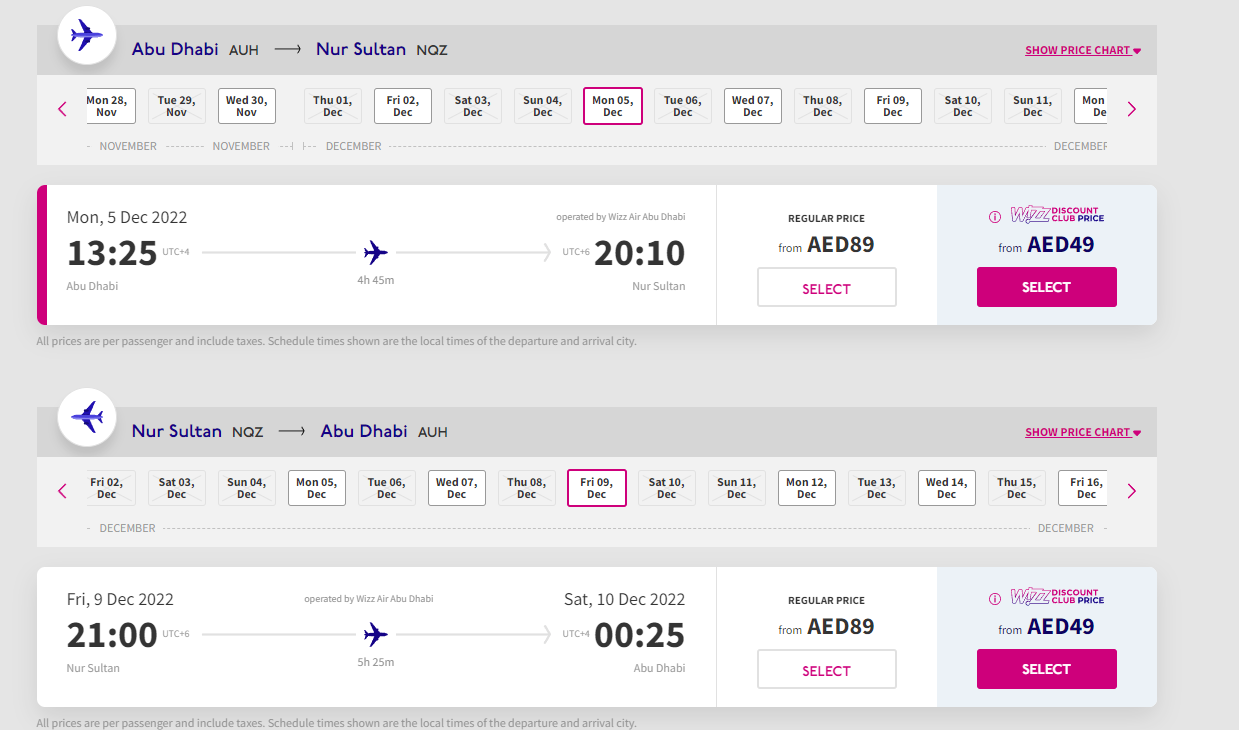This screenshot has height=730, width=1239.
Task: Expand outbound Show Price Chart
Action: coord(1083,50)
